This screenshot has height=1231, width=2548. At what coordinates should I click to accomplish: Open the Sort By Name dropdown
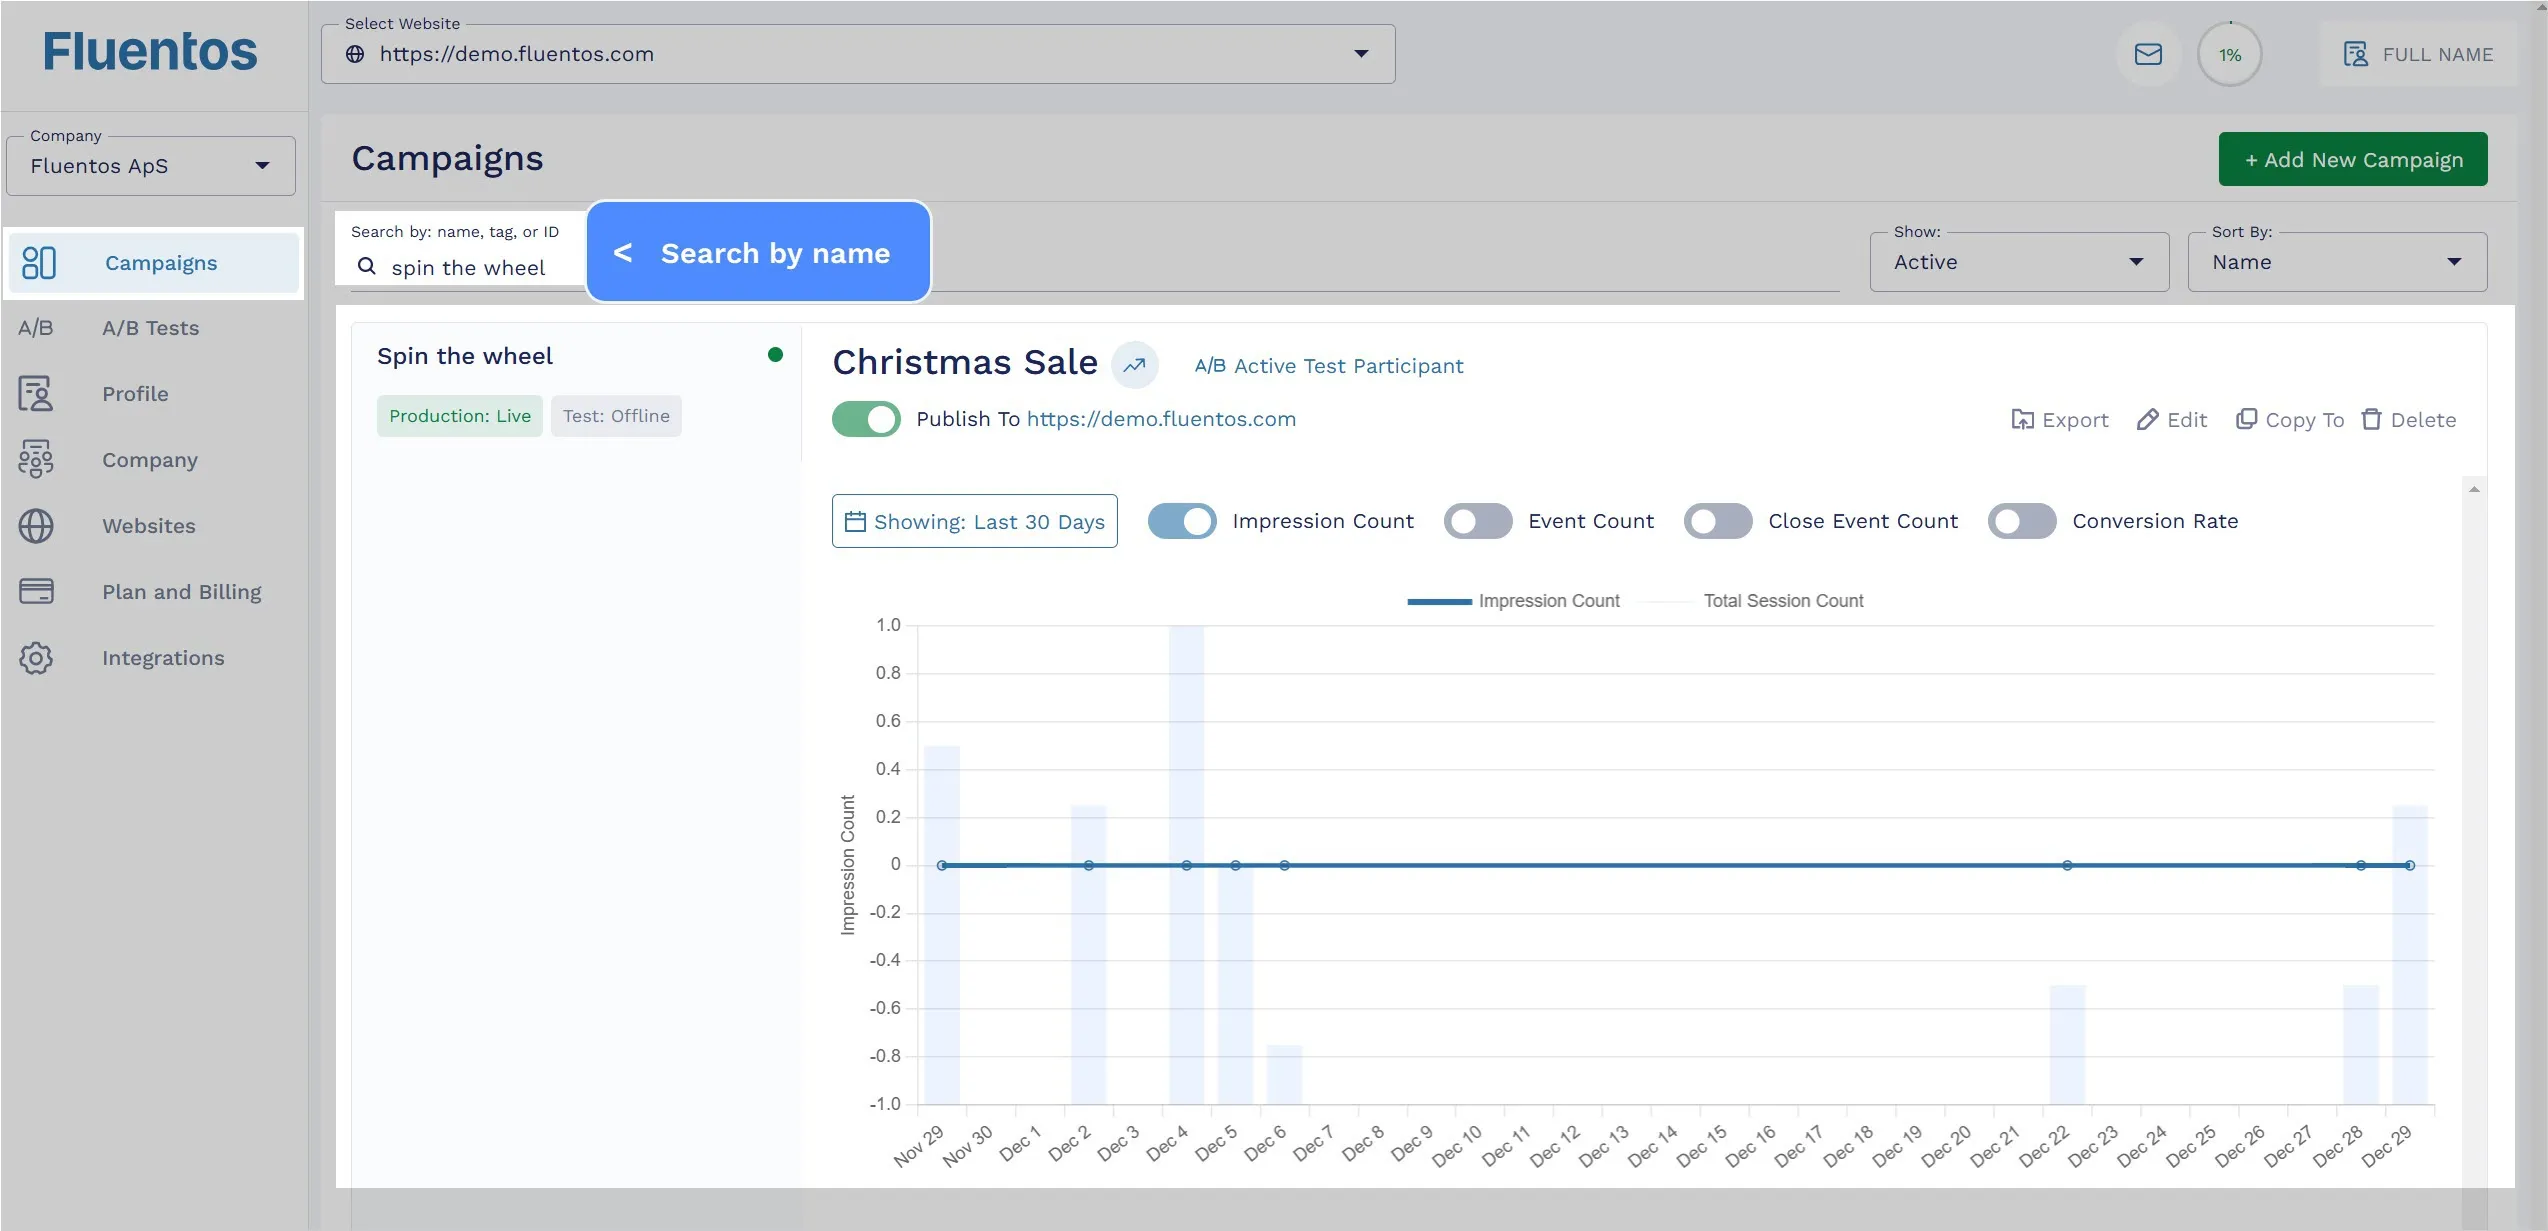coord(2340,261)
